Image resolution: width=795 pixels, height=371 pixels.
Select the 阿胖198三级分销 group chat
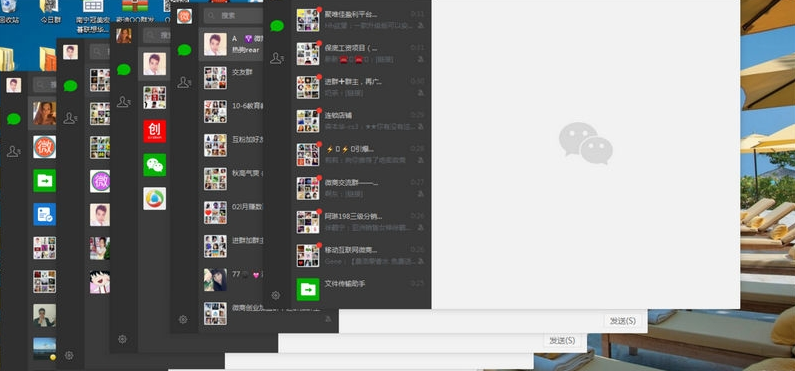click(x=361, y=221)
